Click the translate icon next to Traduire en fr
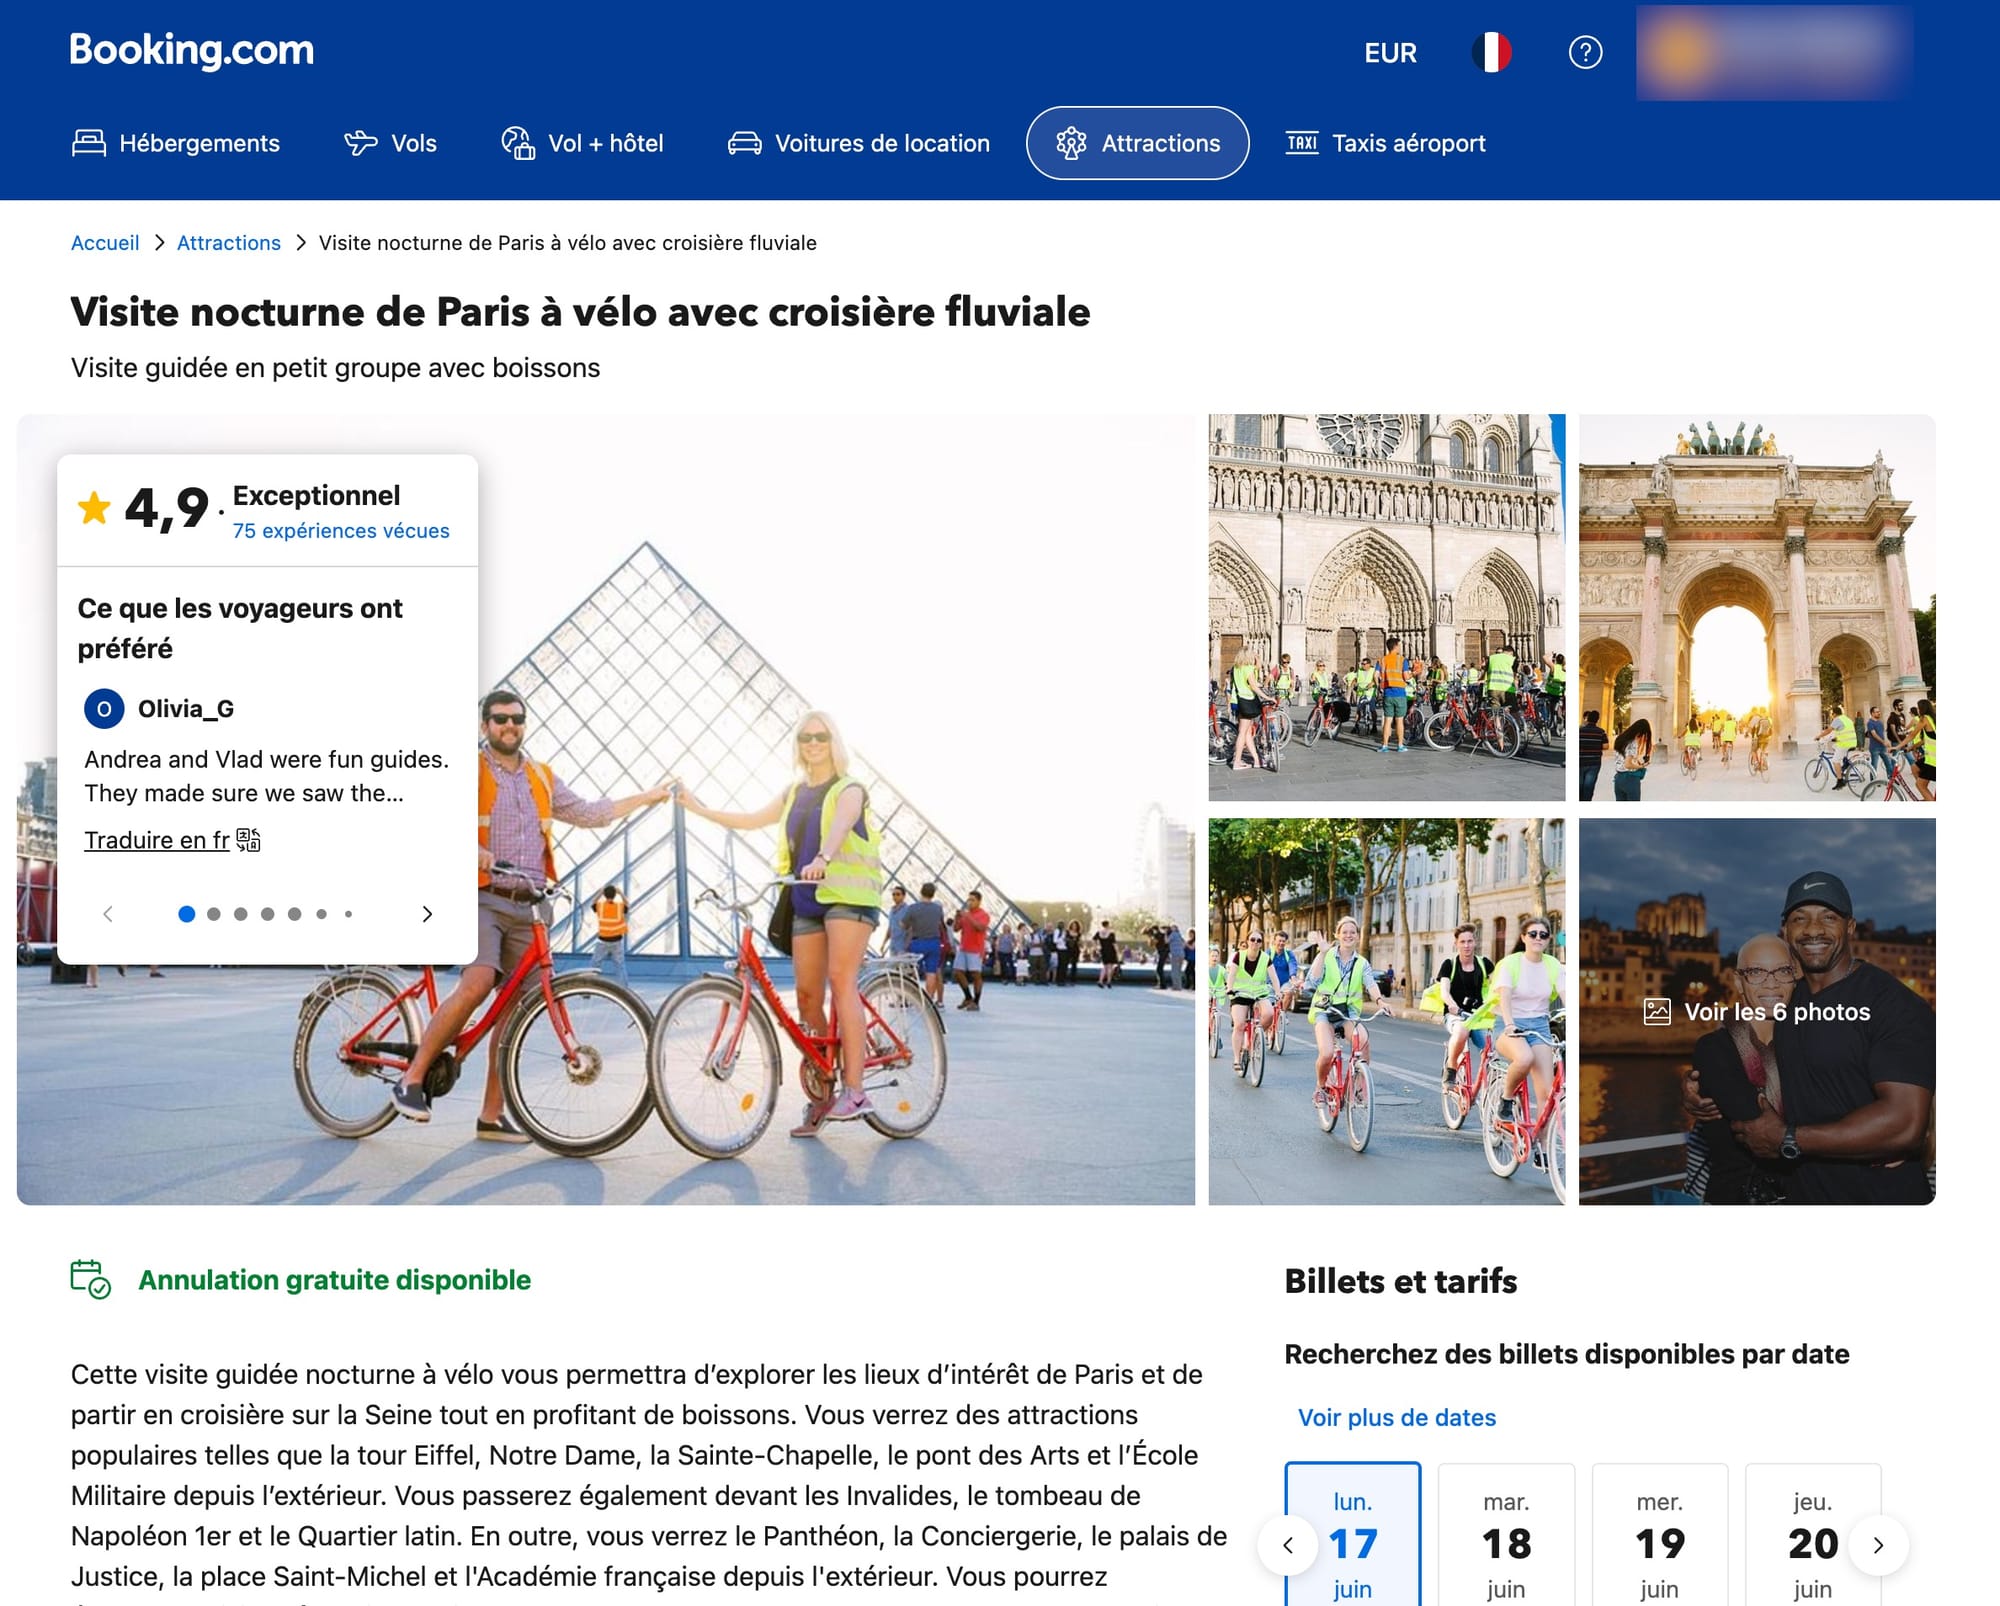2000x1606 pixels. click(249, 840)
